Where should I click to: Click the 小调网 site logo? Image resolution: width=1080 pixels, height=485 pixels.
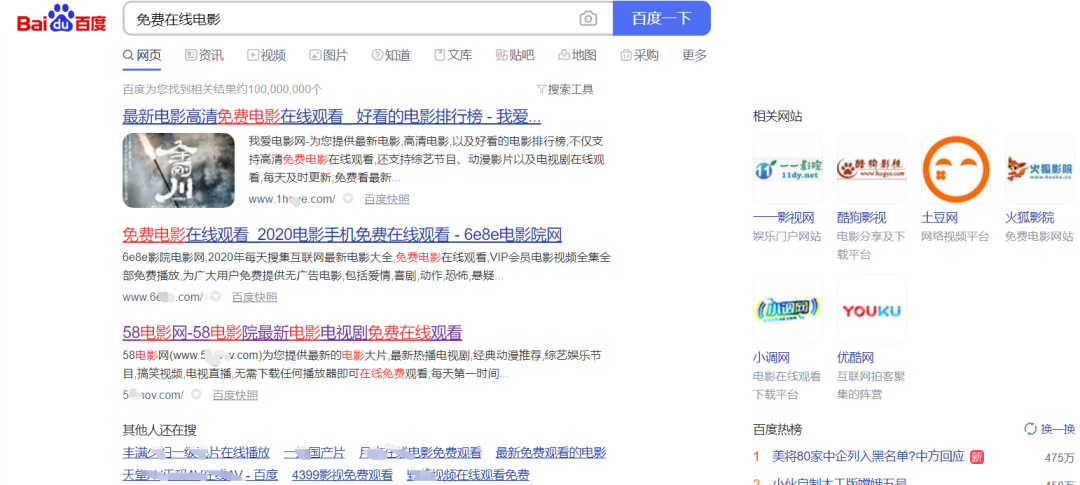[x=787, y=309]
